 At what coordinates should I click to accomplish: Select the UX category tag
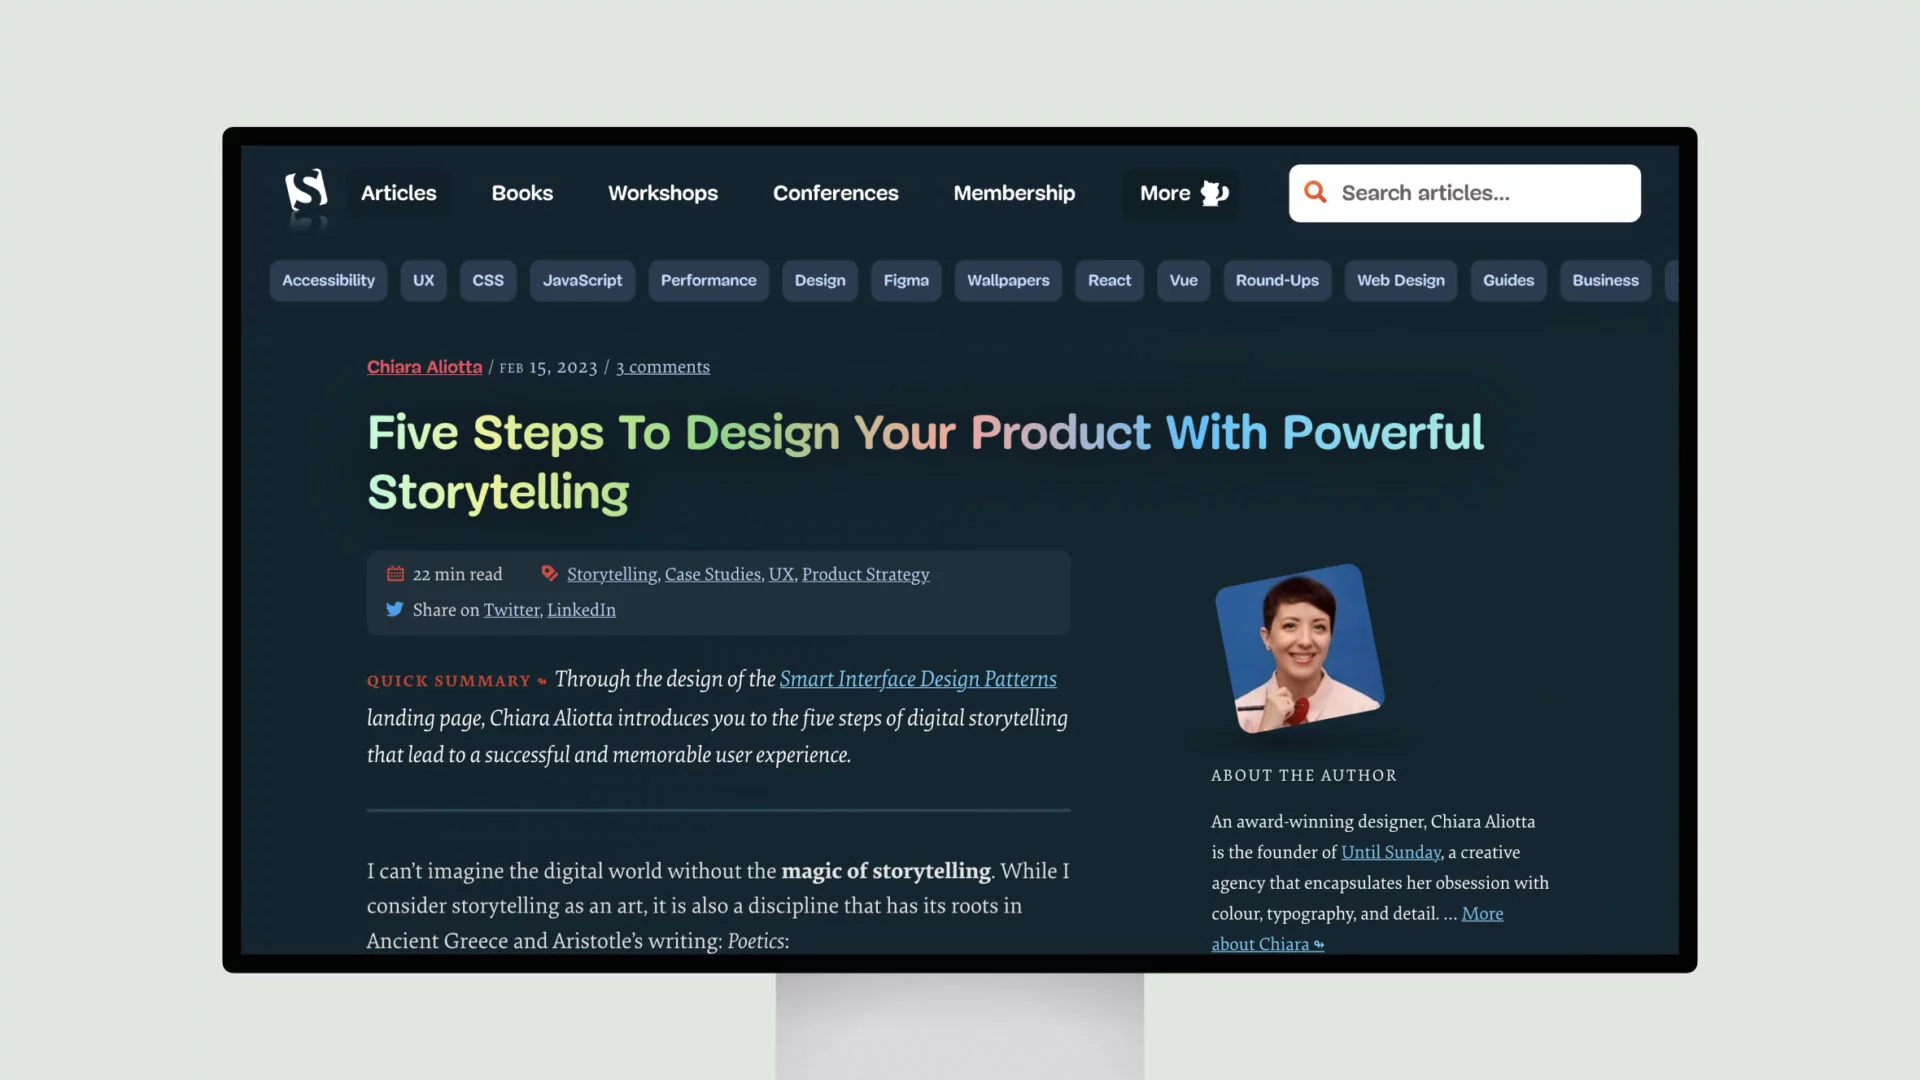point(423,280)
